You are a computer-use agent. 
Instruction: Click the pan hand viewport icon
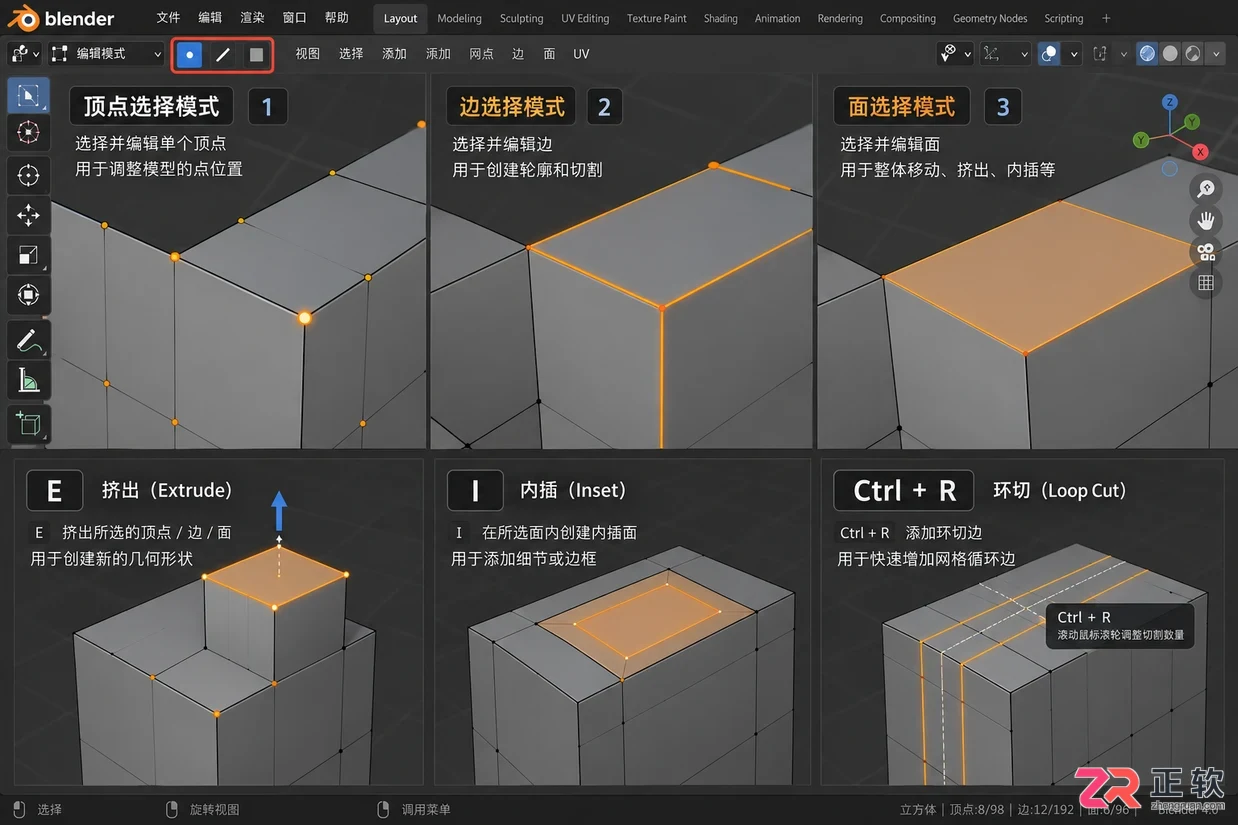(x=1206, y=220)
